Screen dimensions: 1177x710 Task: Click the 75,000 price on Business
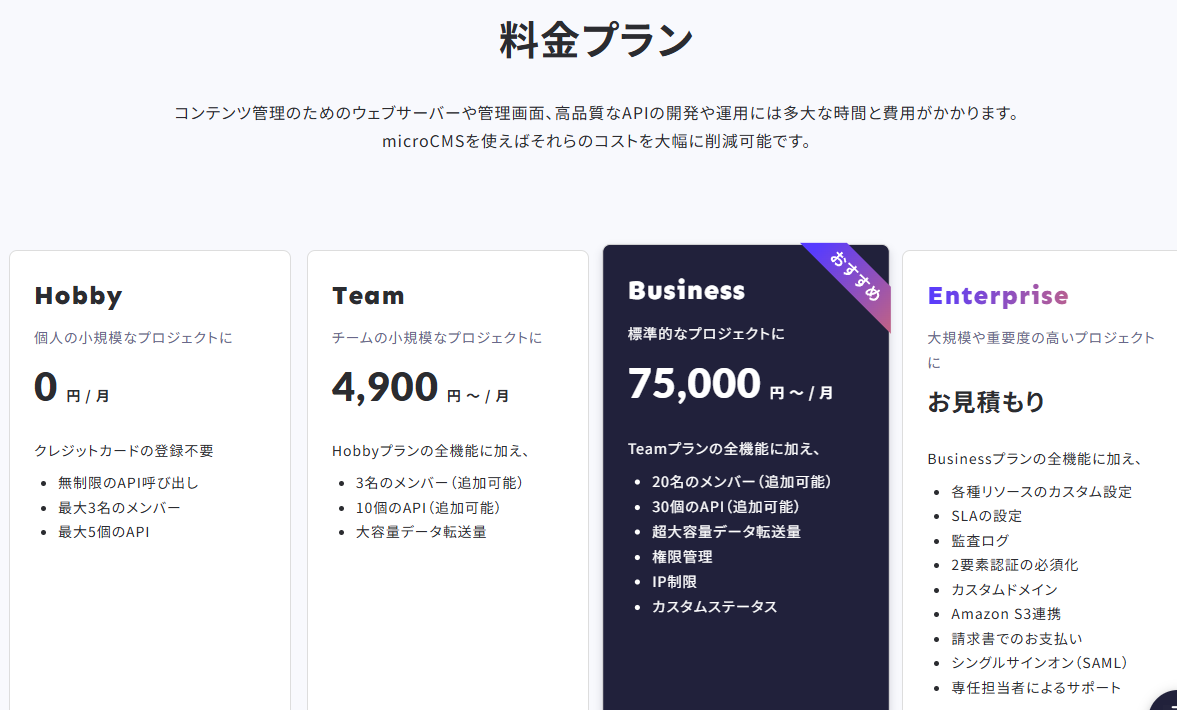click(x=694, y=383)
